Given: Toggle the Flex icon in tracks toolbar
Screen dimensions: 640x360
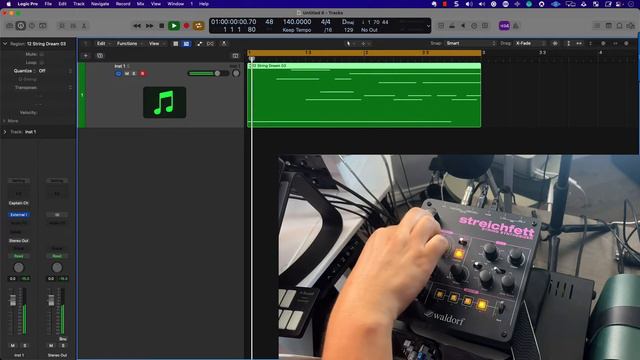Looking at the screenshot, I should pos(210,43).
